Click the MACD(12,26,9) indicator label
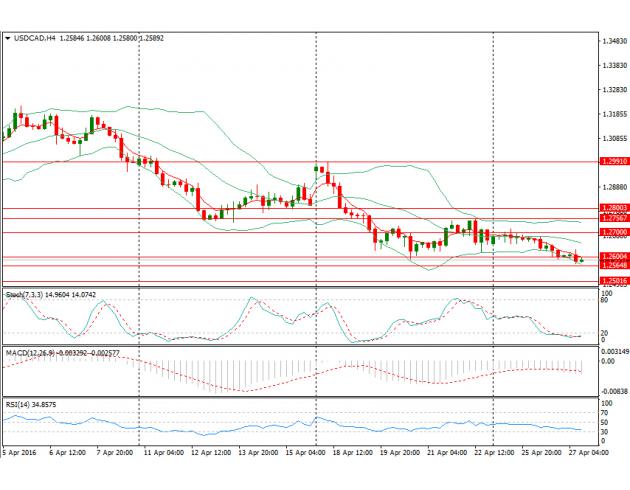630x490 pixels. (32, 353)
